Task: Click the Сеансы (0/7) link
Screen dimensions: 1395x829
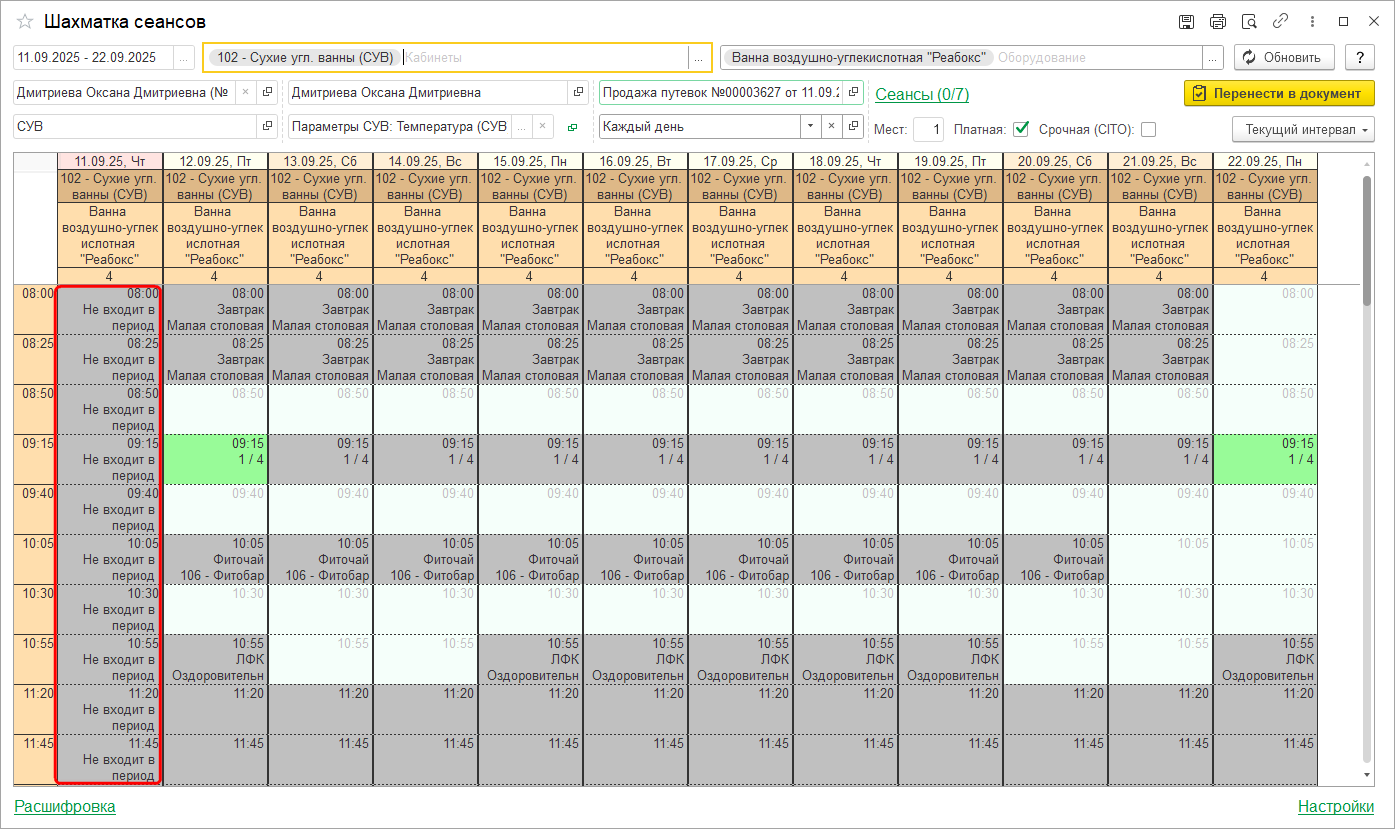Action: pyautogui.click(x=921, y=95)
